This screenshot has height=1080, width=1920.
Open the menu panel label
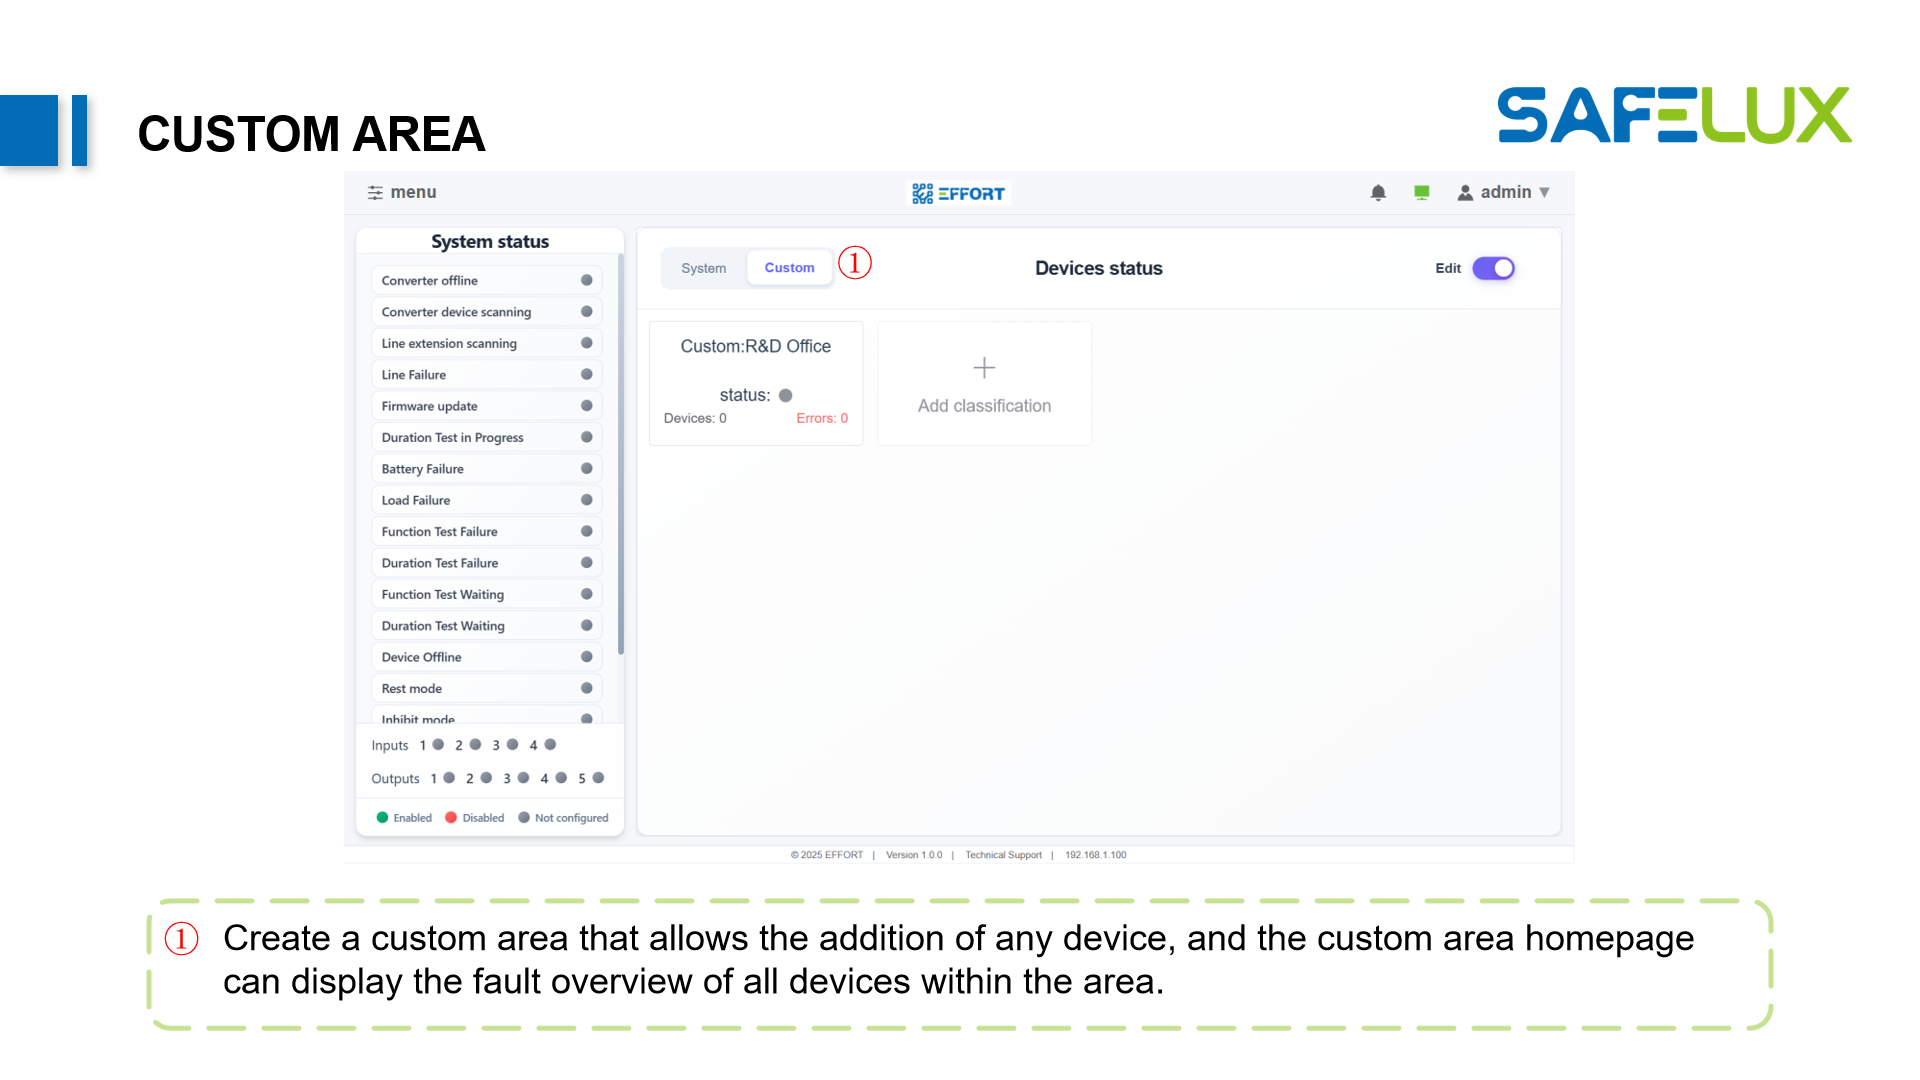[x=413, y=193]
